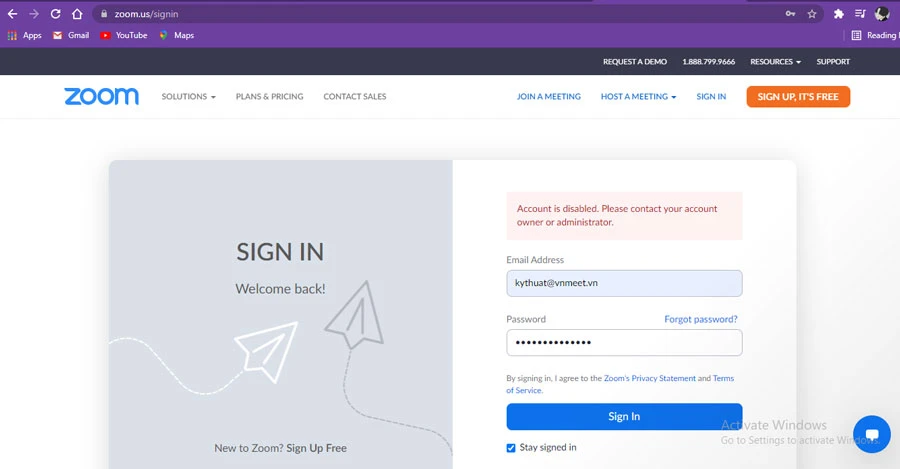900x469 pixels.
Task: Expand the Solutions dropdown
Action: tap(188, 97)
